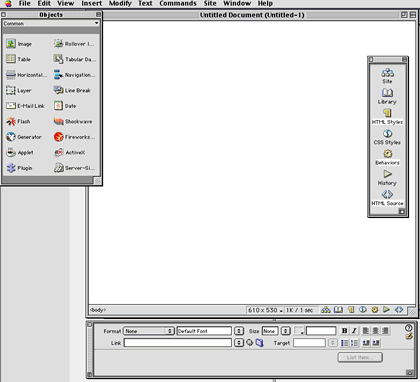Indent the selected text
This screenshot has width=420, height=382.
(x=376, y=343)
